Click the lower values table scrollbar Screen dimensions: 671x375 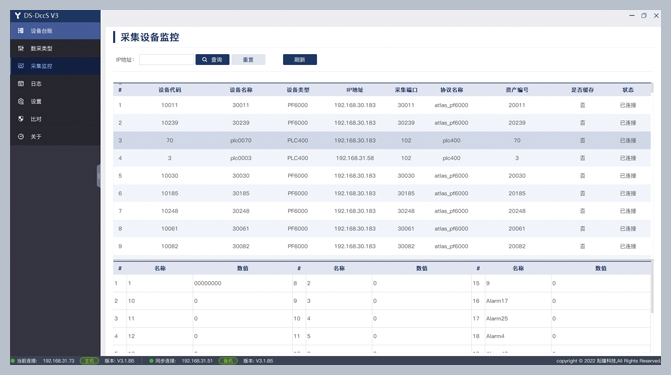[652, 288]
